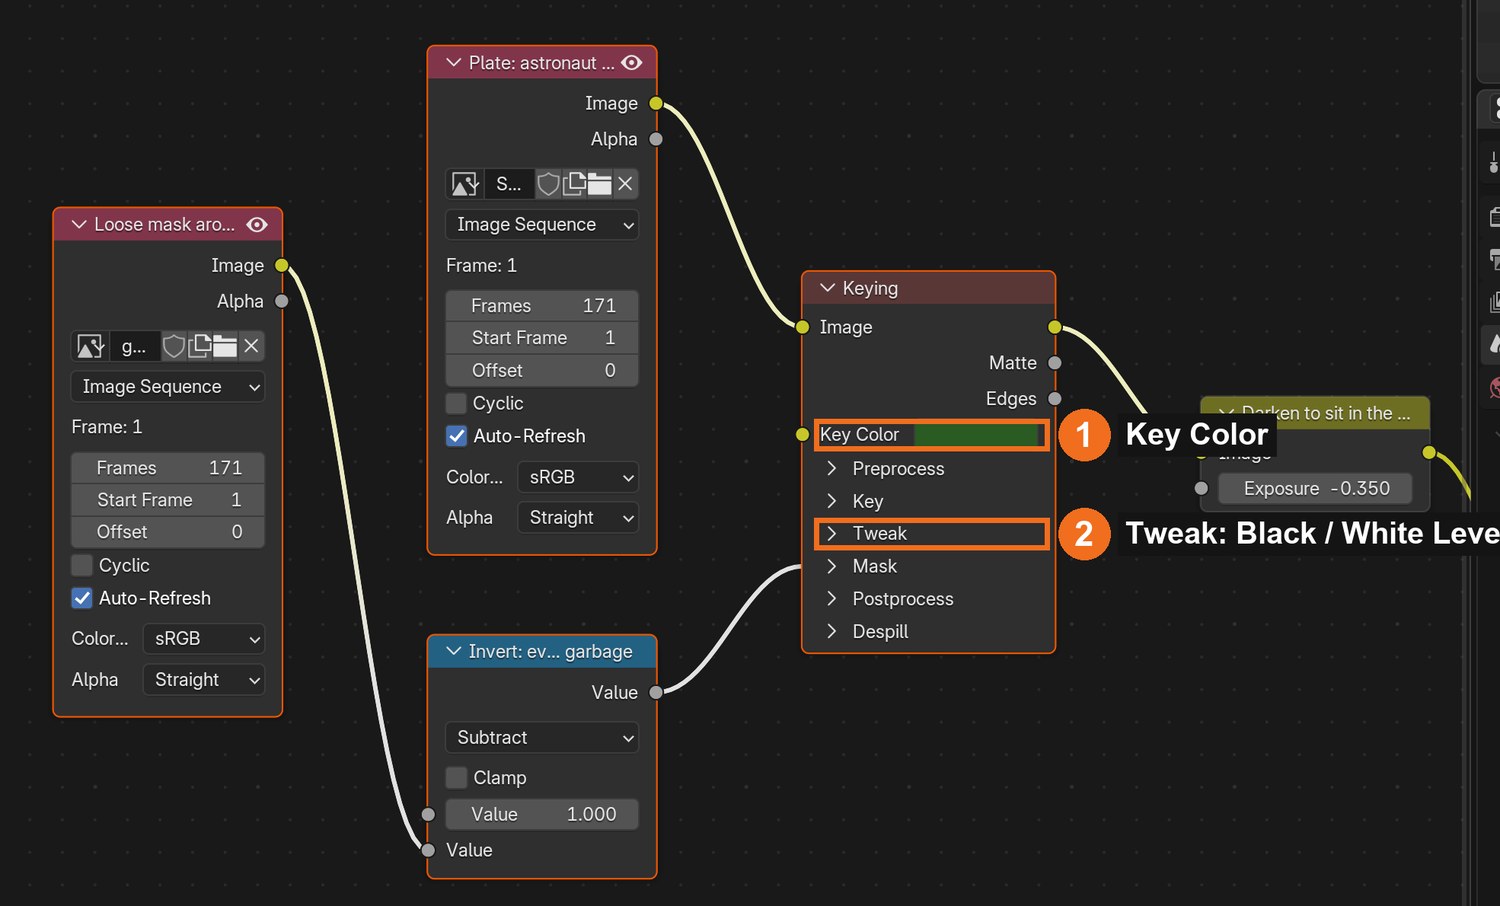This screenshot has width=1500, height=906.
Task: Expand the Postprocess panel in Keying node
Action: point(831,599)
